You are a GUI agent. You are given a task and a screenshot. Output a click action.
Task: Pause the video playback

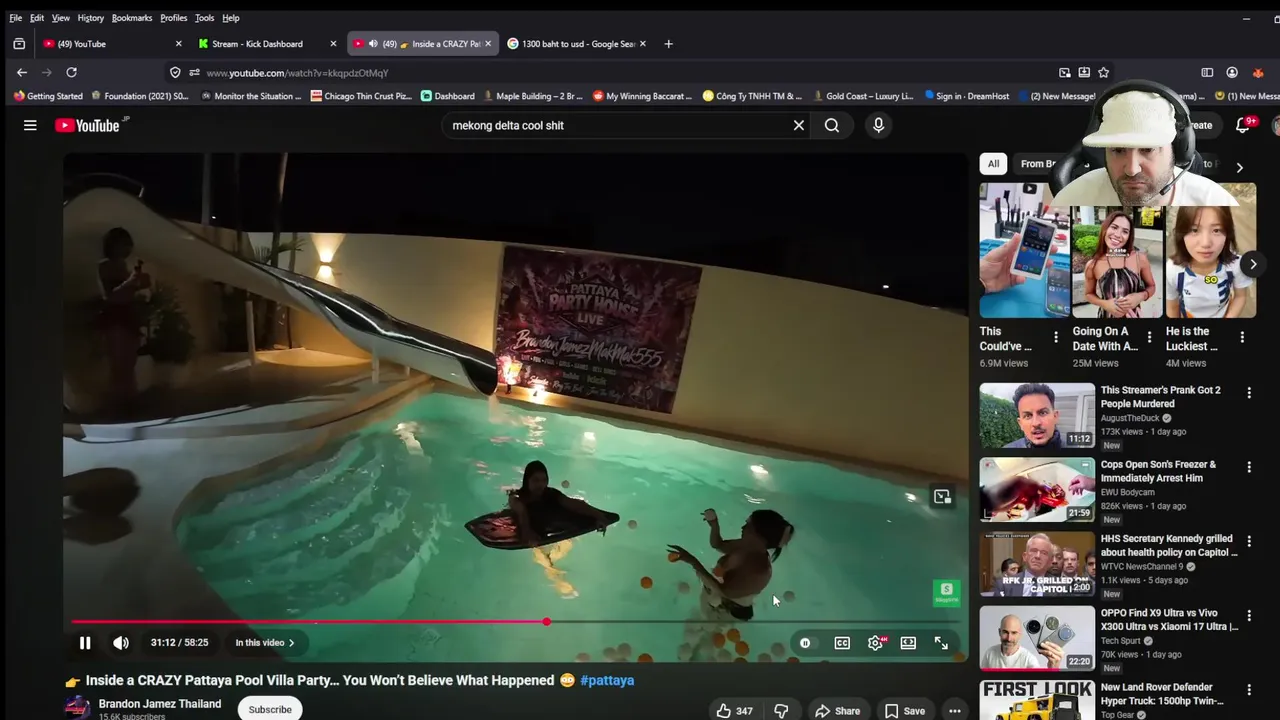pyautogui.click(x=85, y=643)
